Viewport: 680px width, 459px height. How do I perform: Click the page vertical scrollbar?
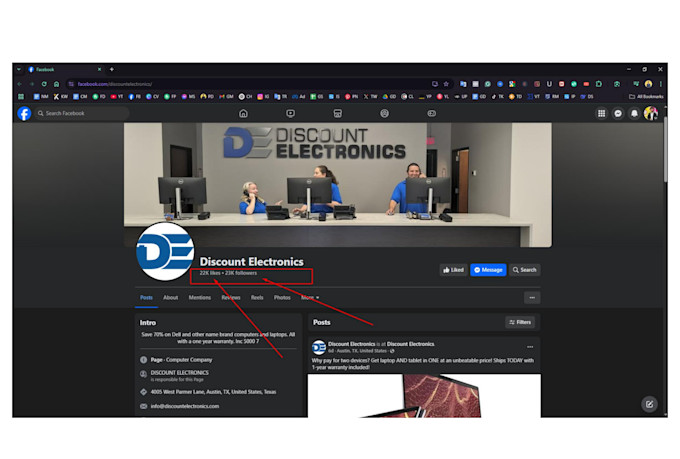click(665, 148)
